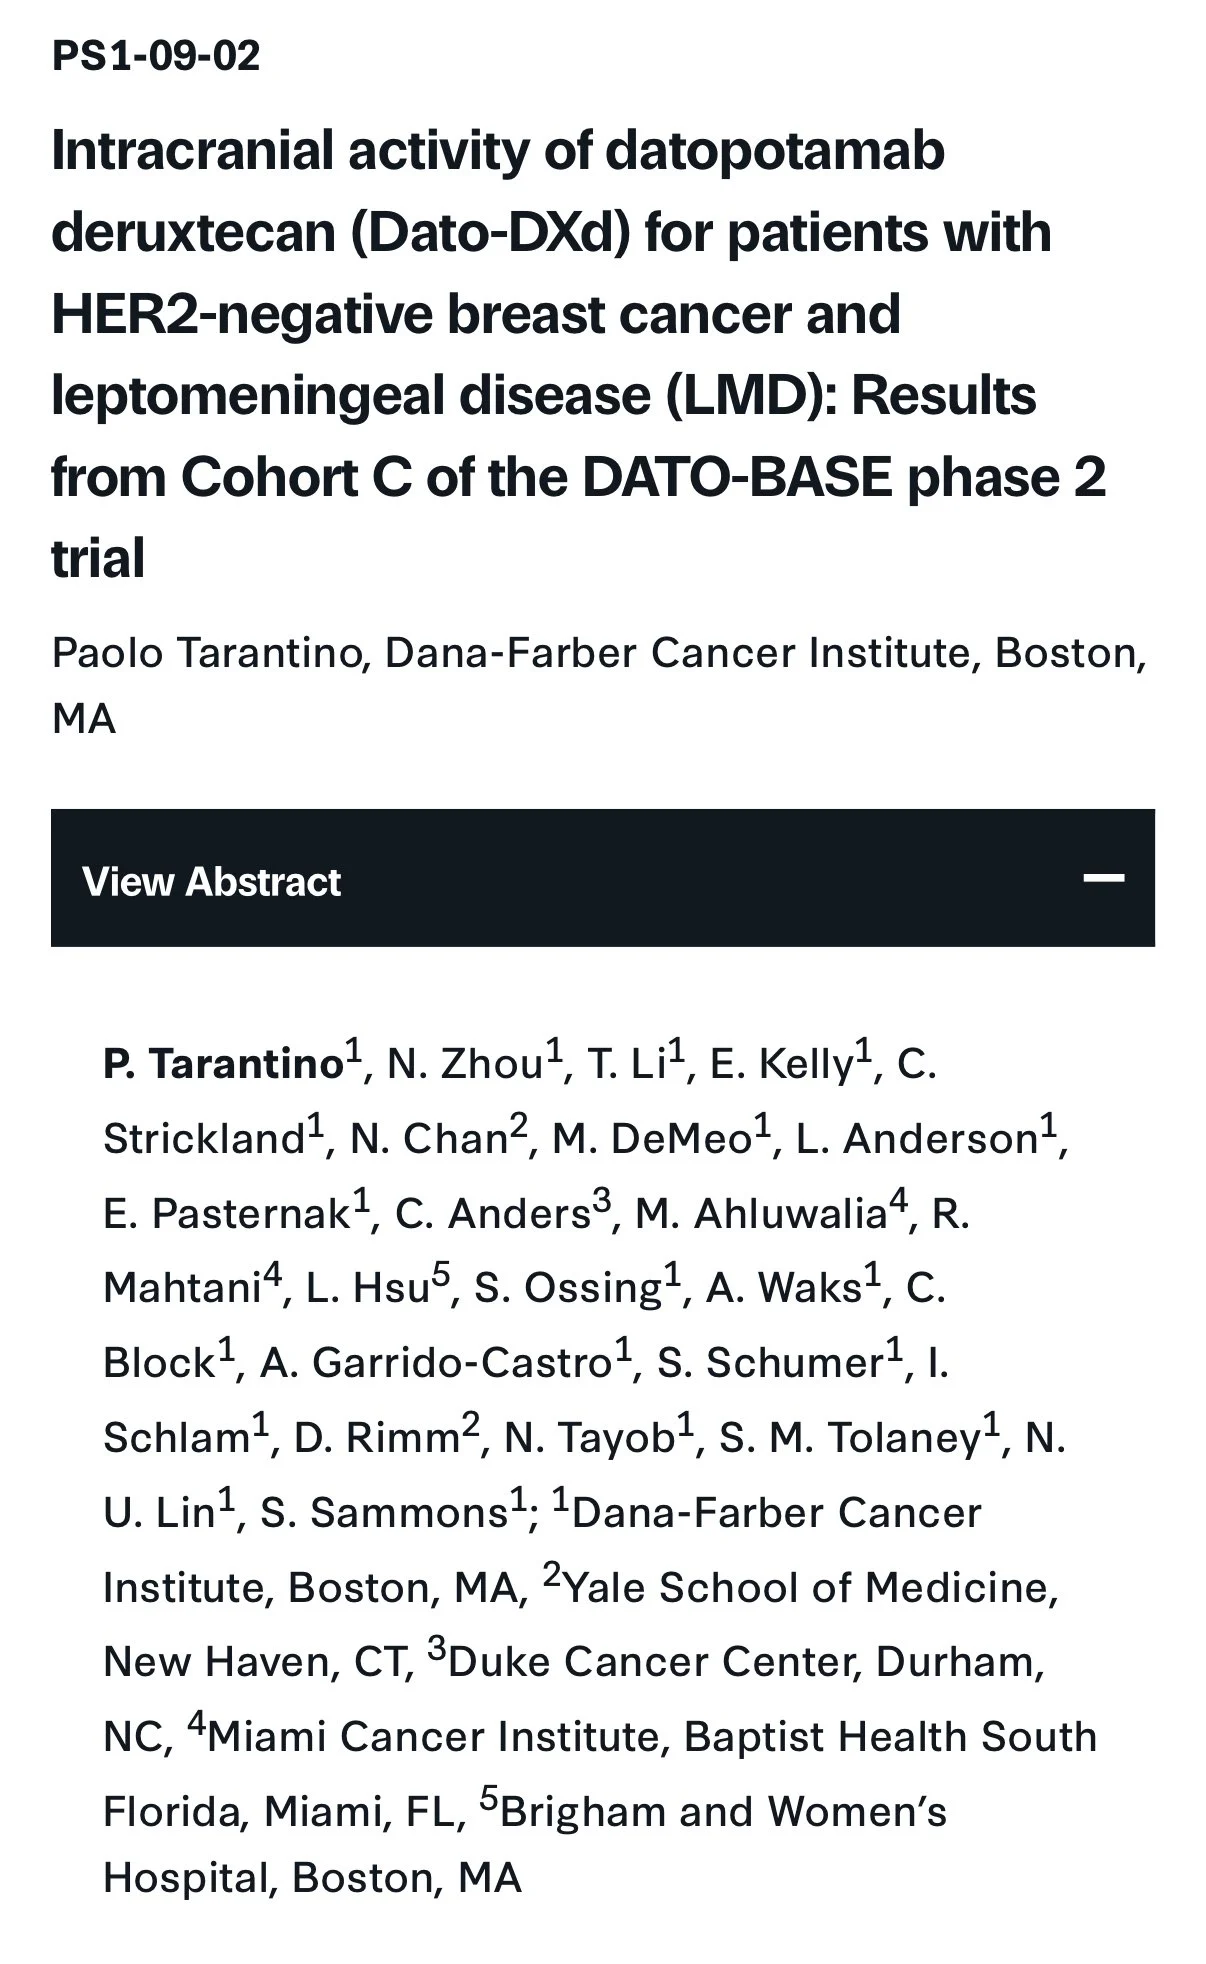The image size is (1206, 1964).
Task: Click presenter name Paolo Tarantino
Action: tap(205, 654)
